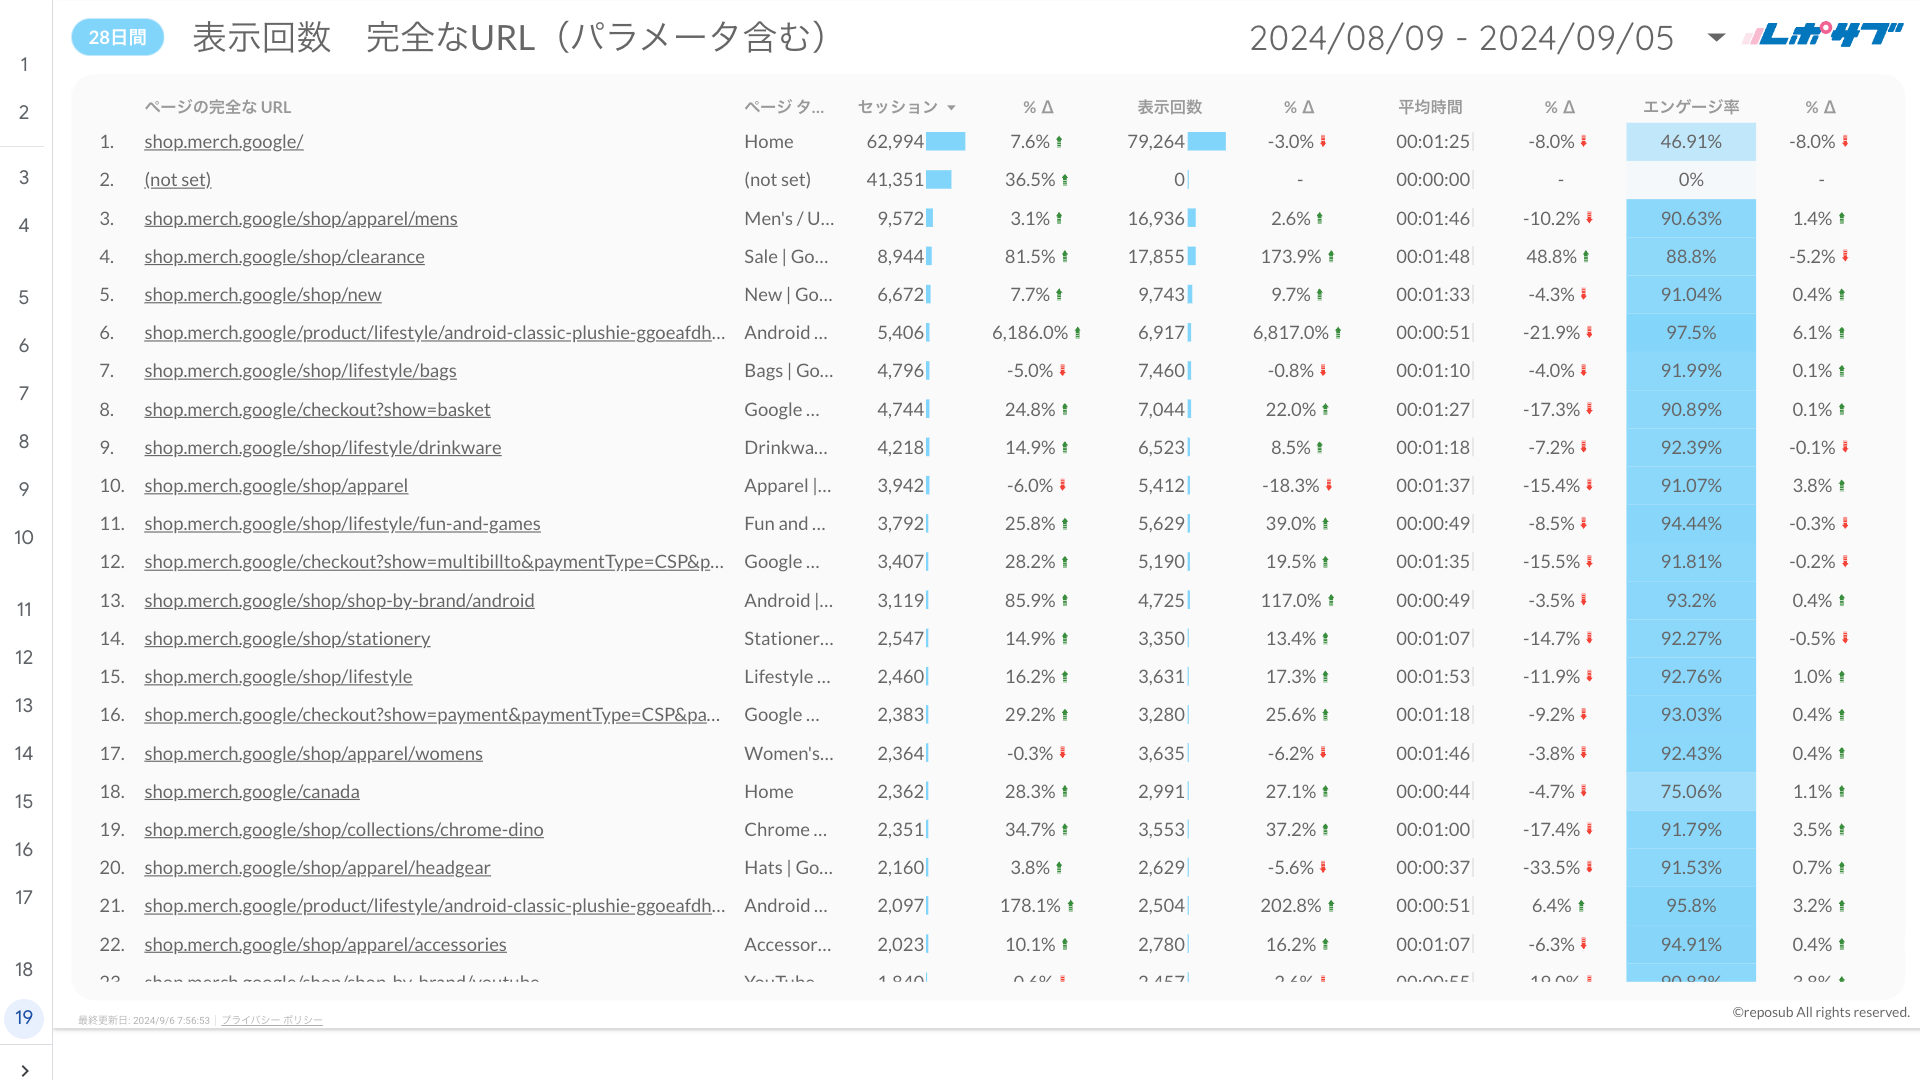Click the 28日間 period badge
The image size is (1920, 1080).
coord(117,38)
